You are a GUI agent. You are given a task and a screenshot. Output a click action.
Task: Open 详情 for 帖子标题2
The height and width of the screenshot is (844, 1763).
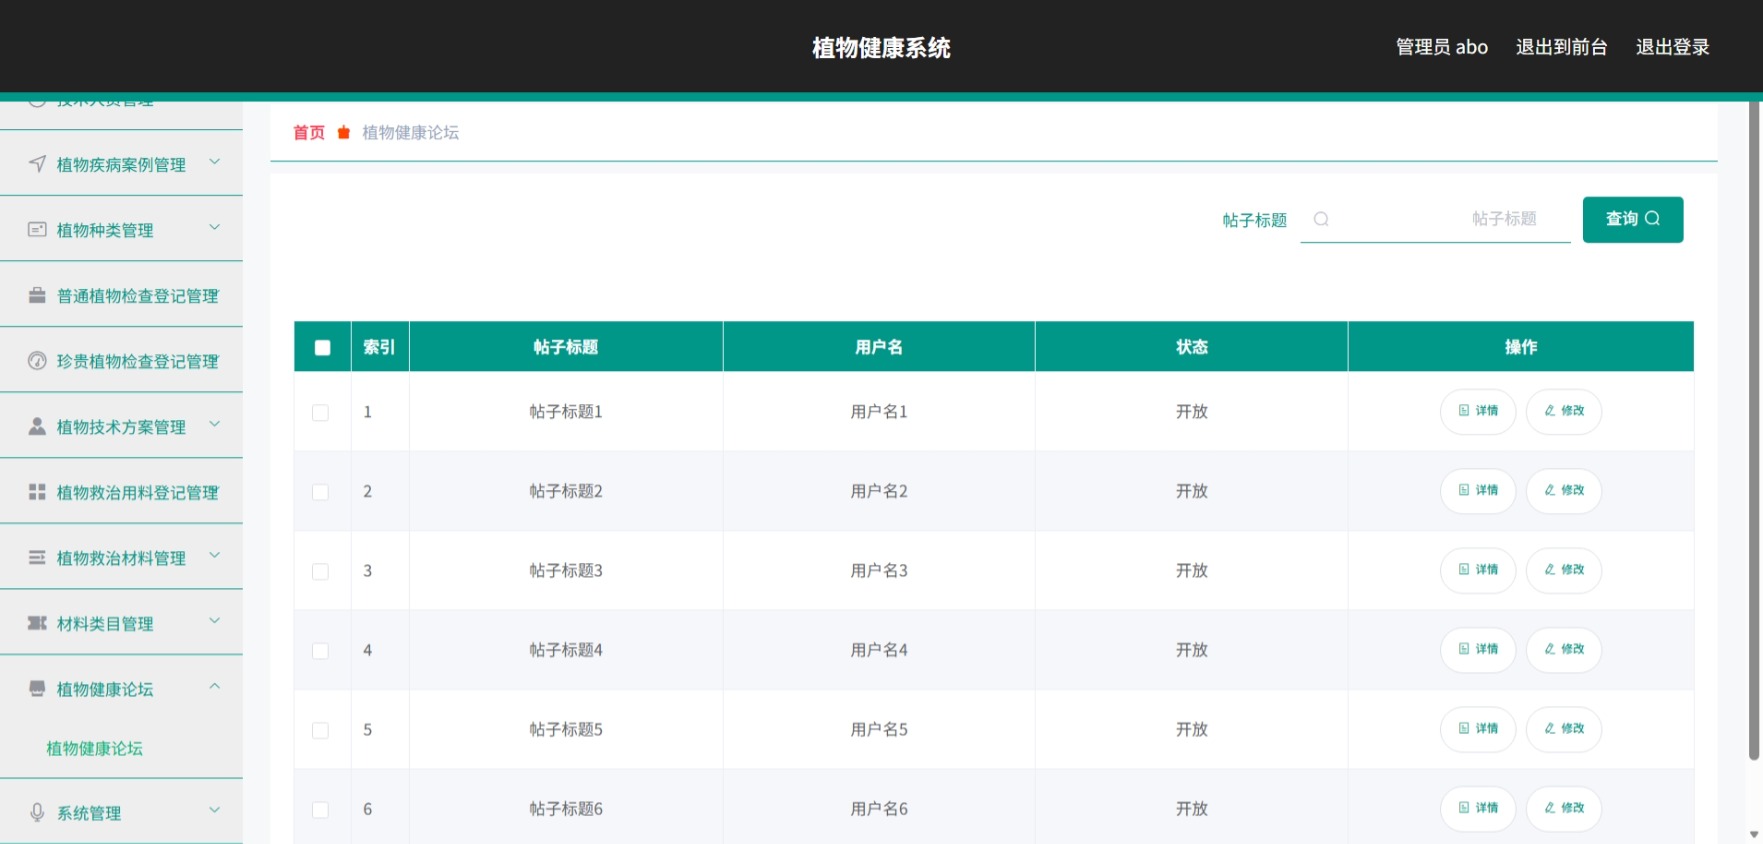pyautogui.click(x=1477, y=491)
